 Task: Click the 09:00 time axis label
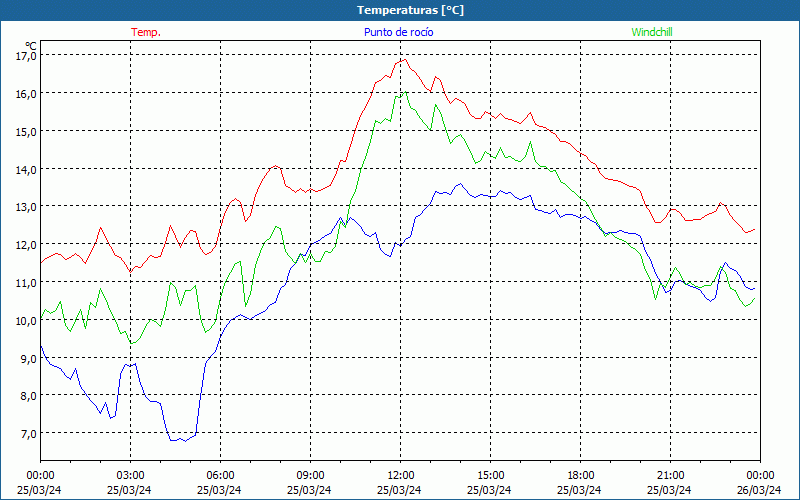pyautogui.click(x=310, y=476)
